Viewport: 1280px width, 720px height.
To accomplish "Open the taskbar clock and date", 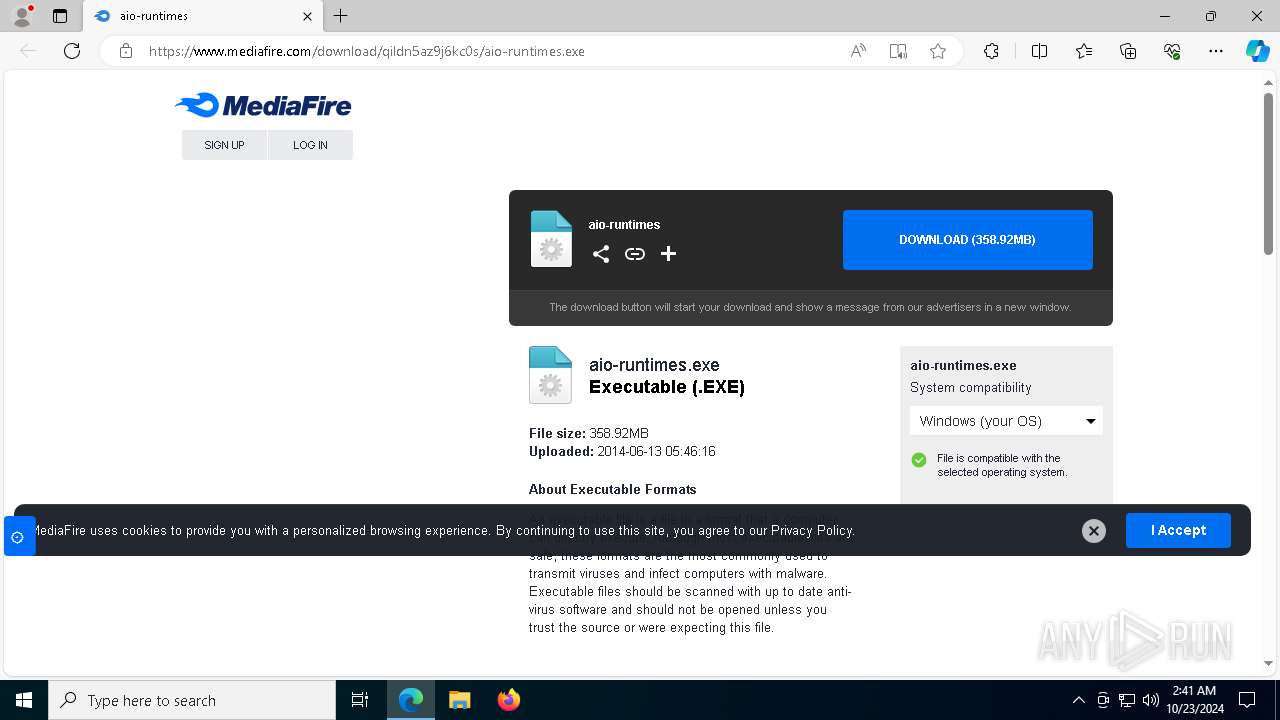I will pos(1195,700).
